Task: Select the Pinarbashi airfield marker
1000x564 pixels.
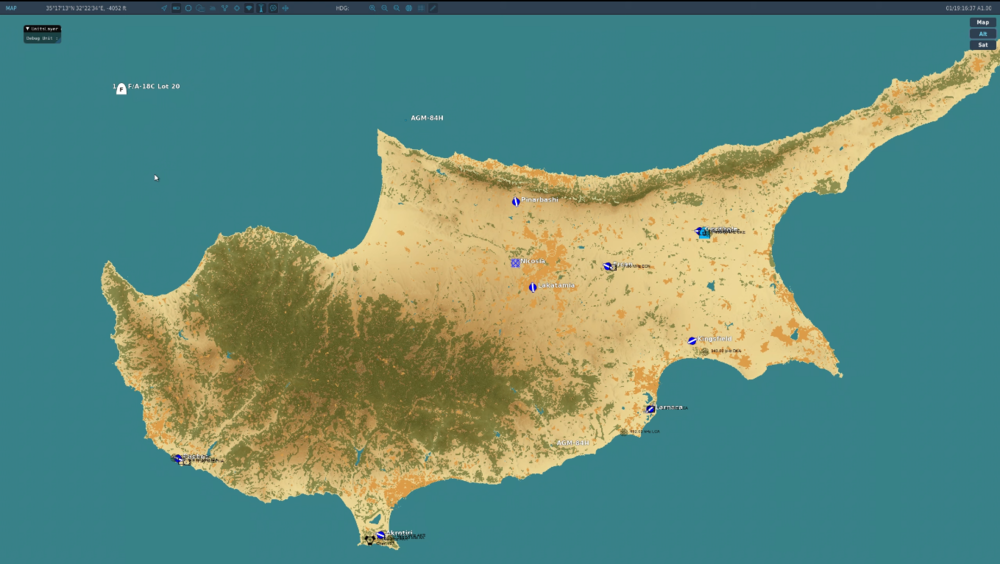Action: [516, 202]
